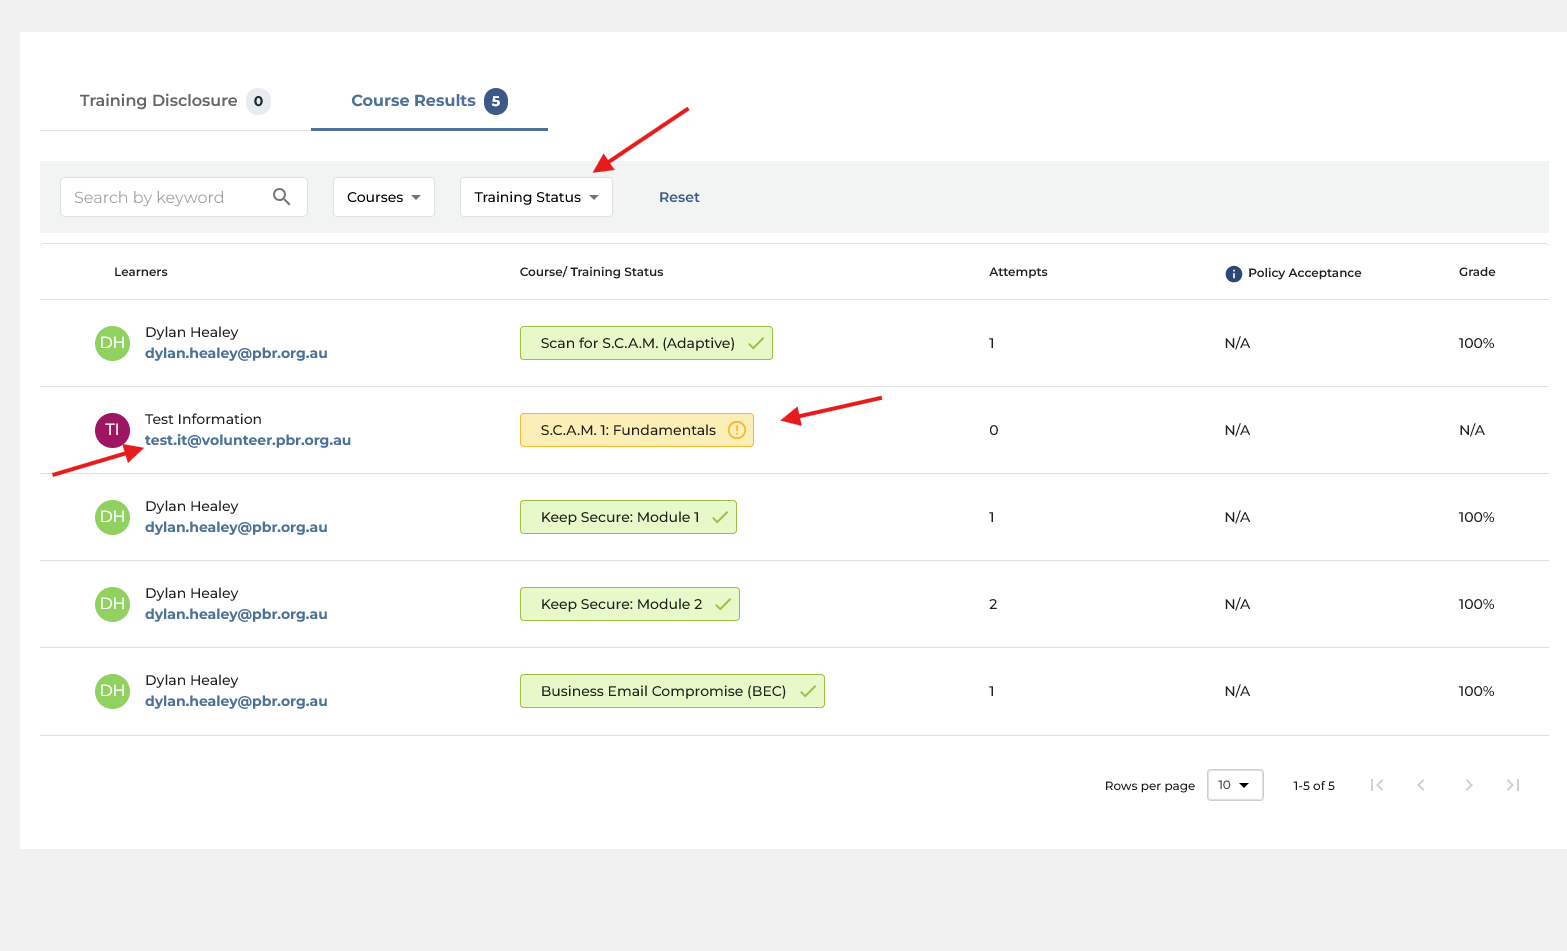1567x951 pixels.
Task: Click the next page arrow
Action: click(x=1468, y=785)
